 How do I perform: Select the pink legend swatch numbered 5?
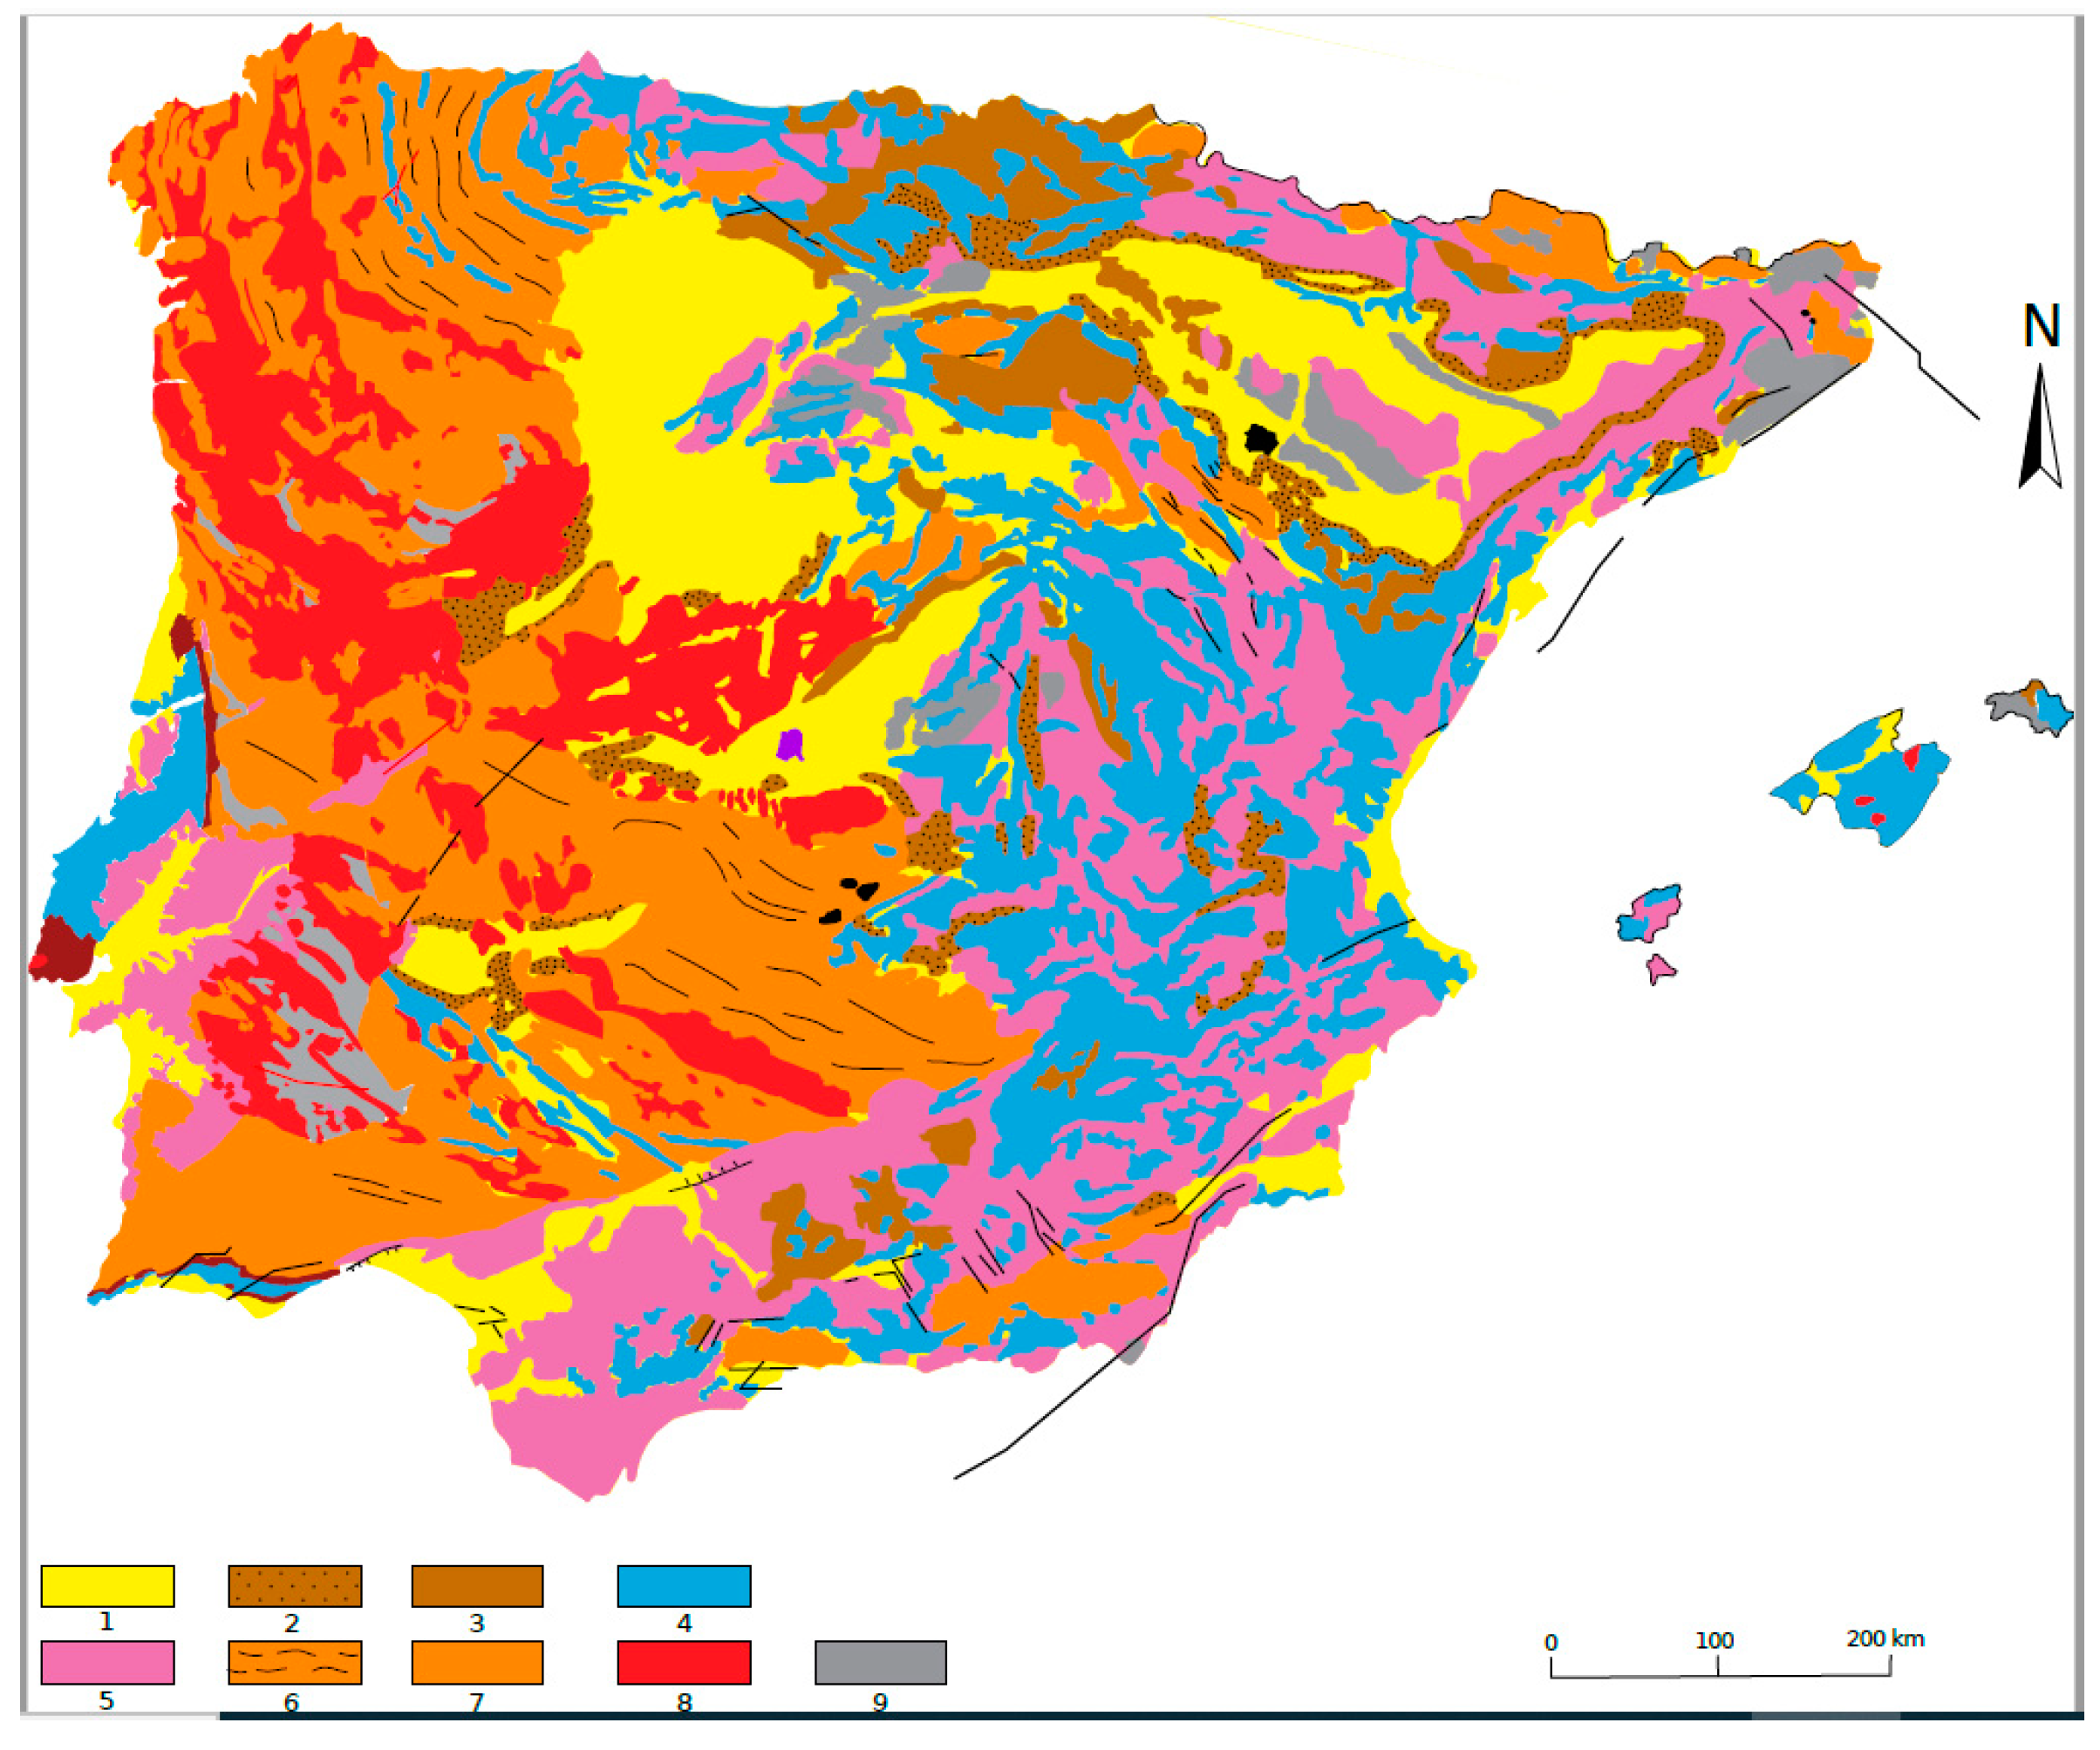(107, 1663)
